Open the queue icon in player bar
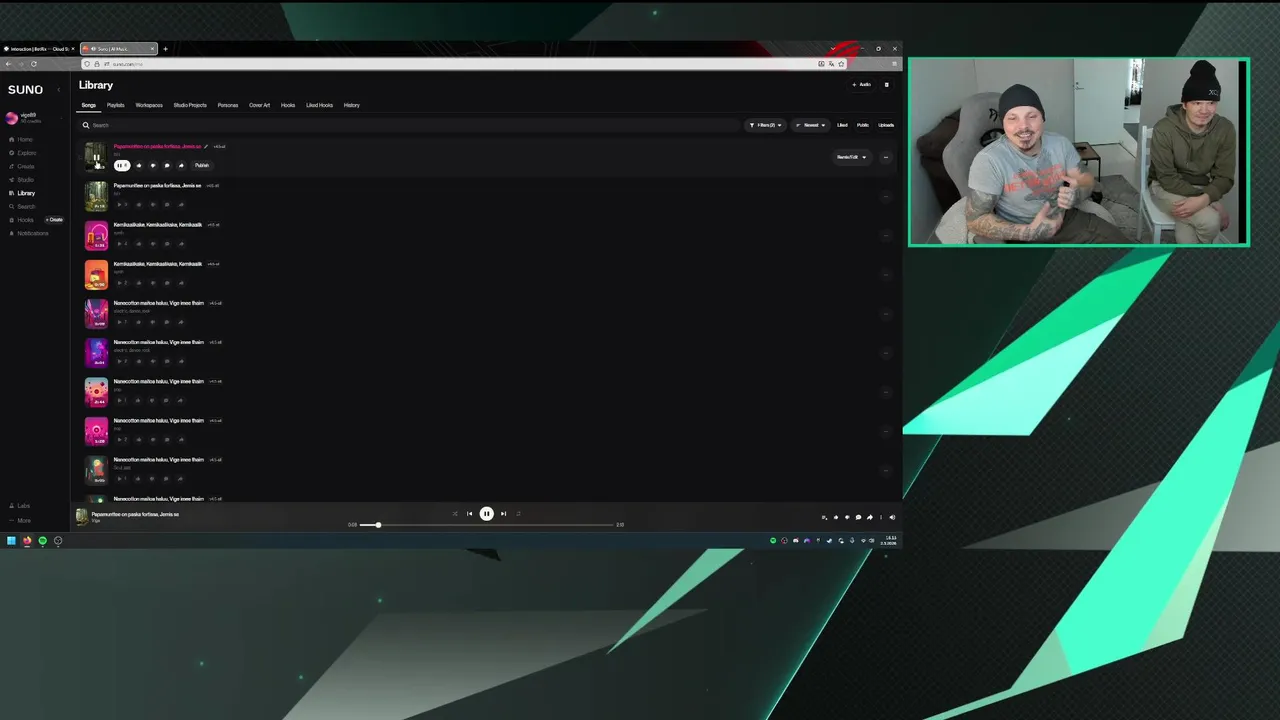Screen dimensions: 1280x720 click(x=824, y=517)
